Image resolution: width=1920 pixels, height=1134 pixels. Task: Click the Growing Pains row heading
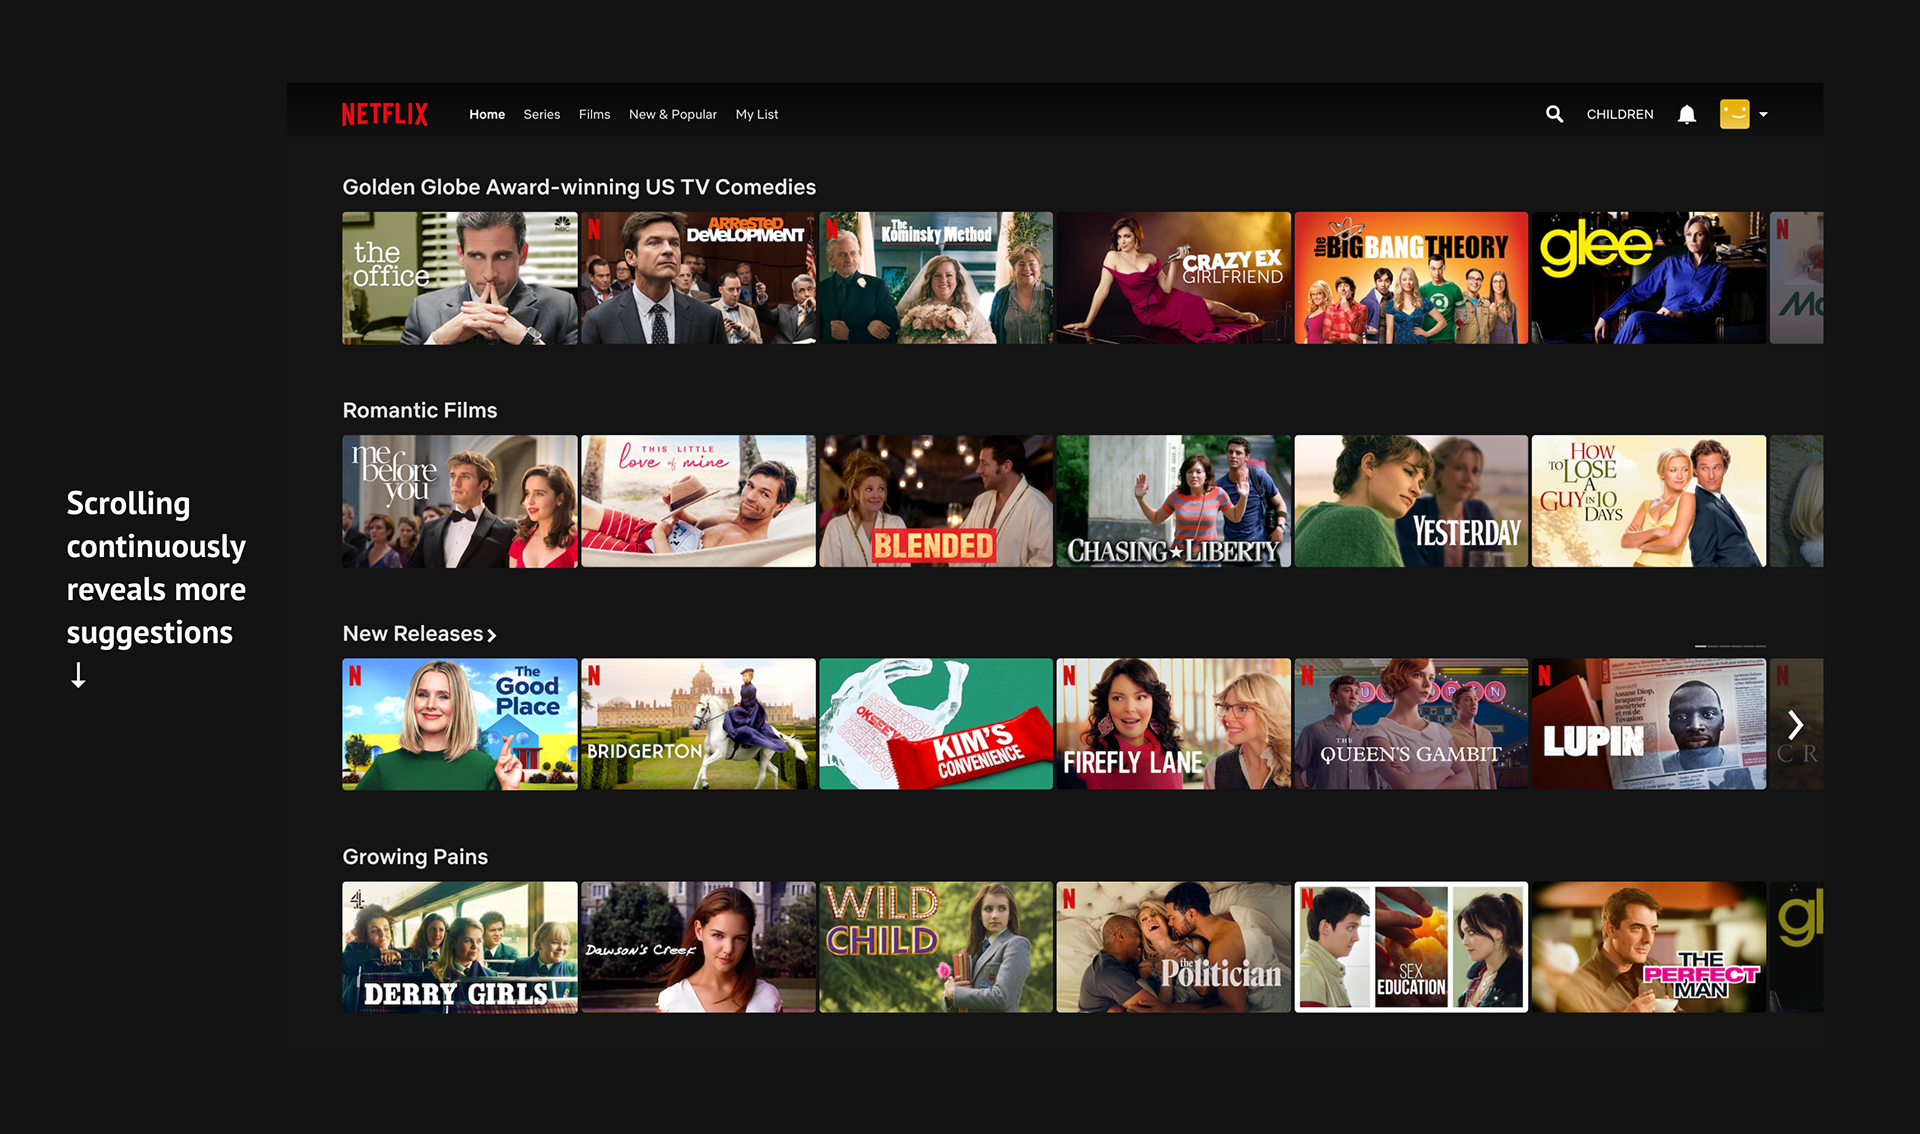tap(415, 857)
